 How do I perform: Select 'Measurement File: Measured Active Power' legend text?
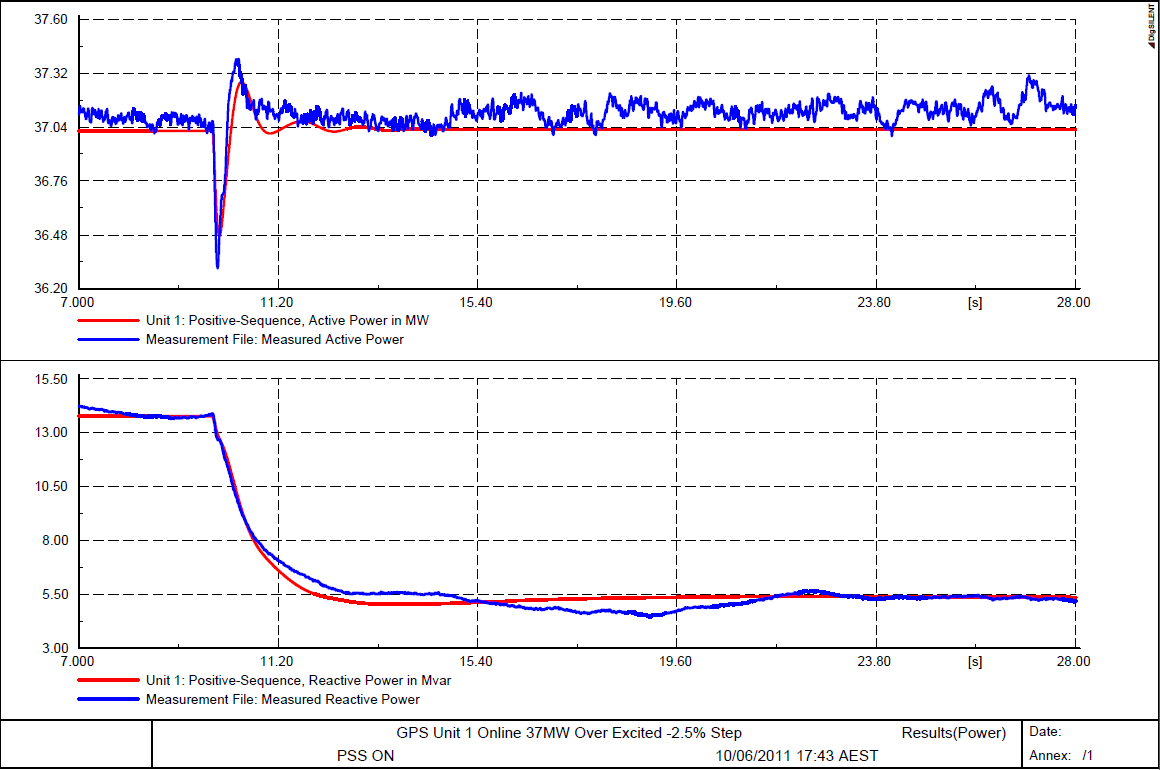tap(275, 340)
